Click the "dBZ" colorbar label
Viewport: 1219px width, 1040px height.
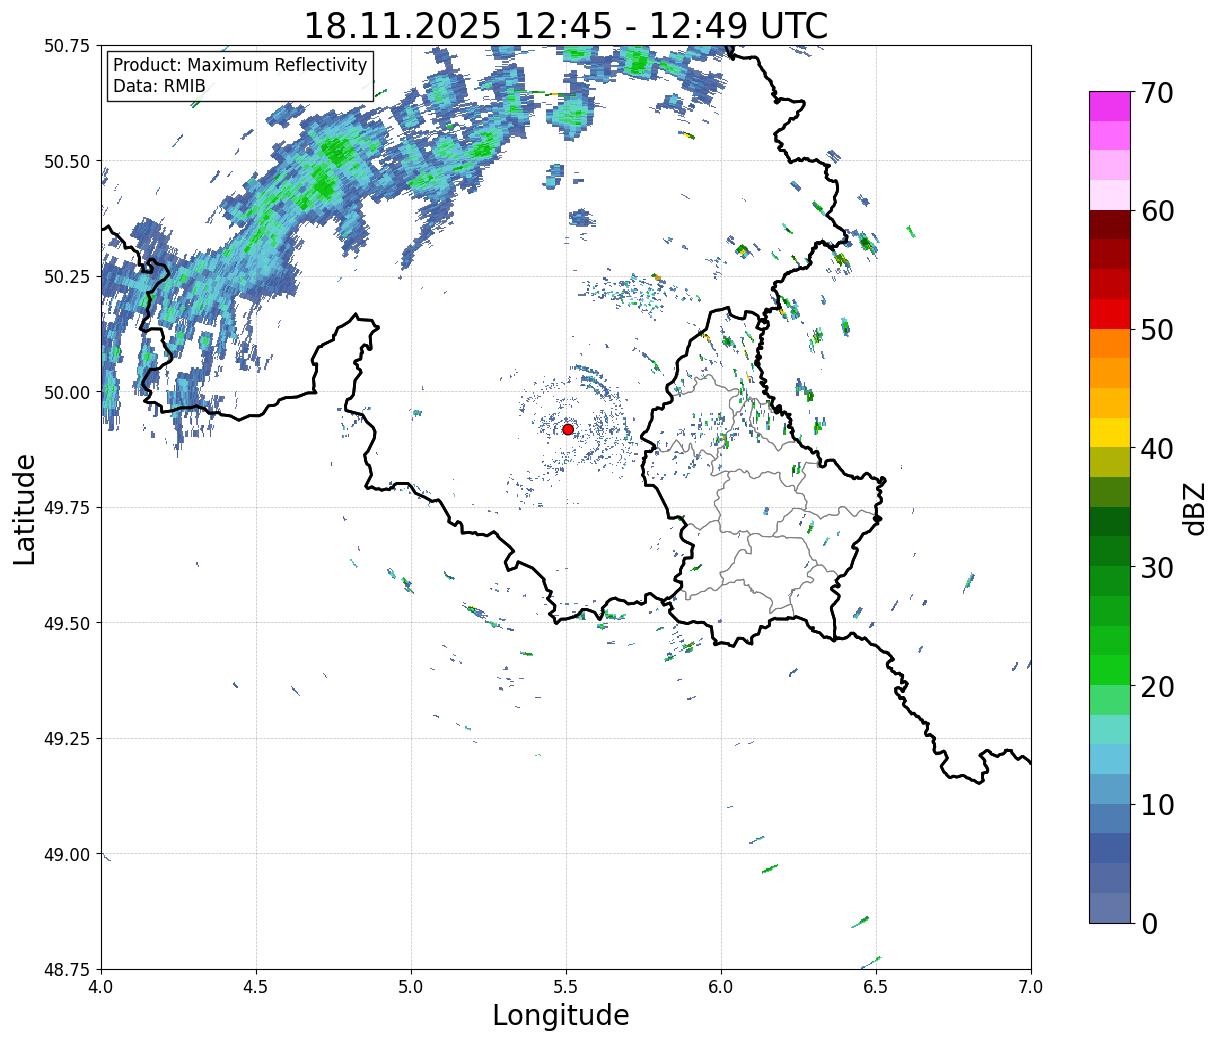point(1194,507)
